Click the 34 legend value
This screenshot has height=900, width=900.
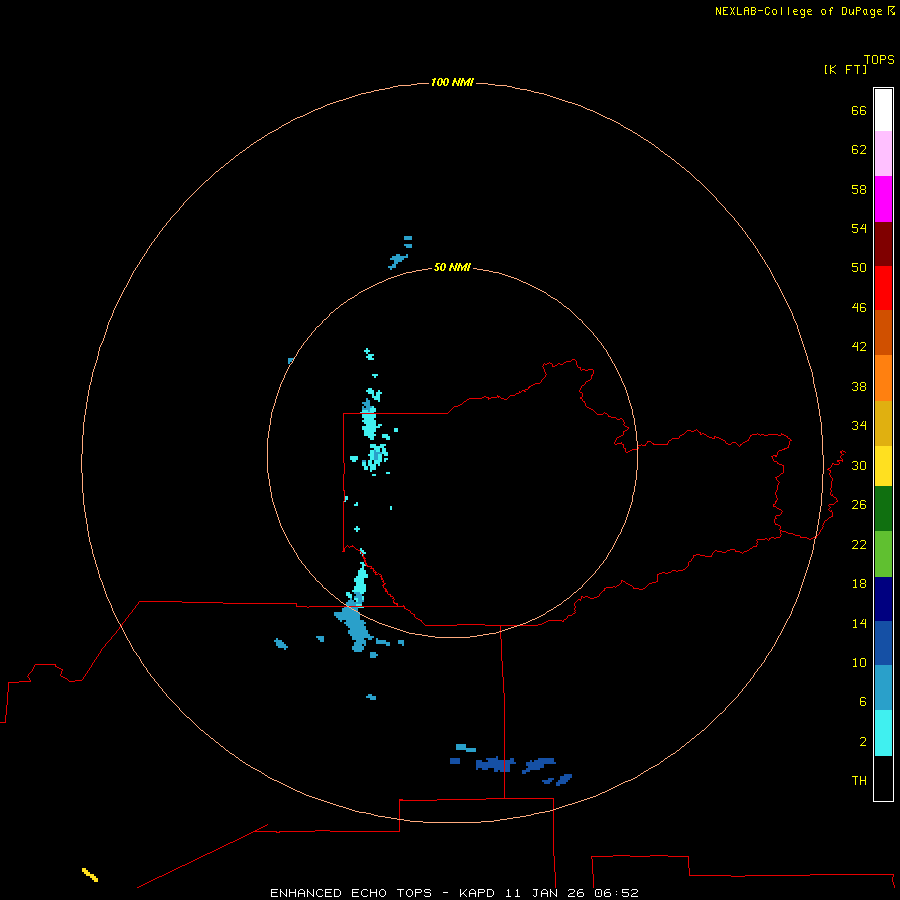859,426
